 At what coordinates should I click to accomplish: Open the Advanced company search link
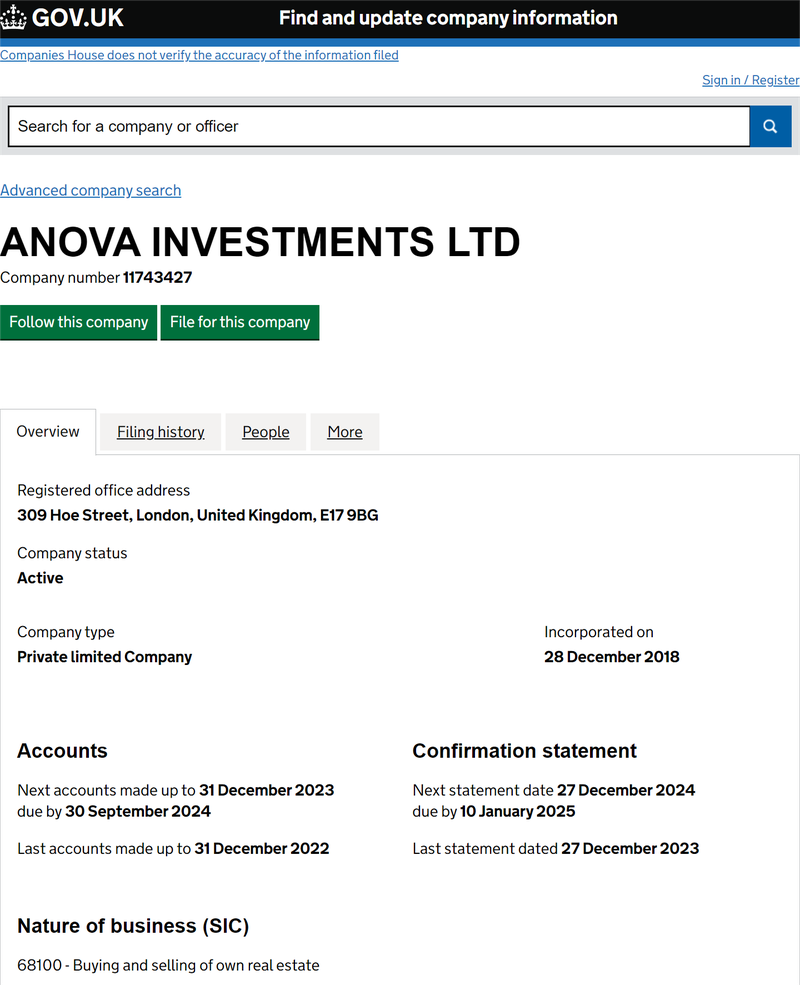pyautogui.click(x=91, y=190)
